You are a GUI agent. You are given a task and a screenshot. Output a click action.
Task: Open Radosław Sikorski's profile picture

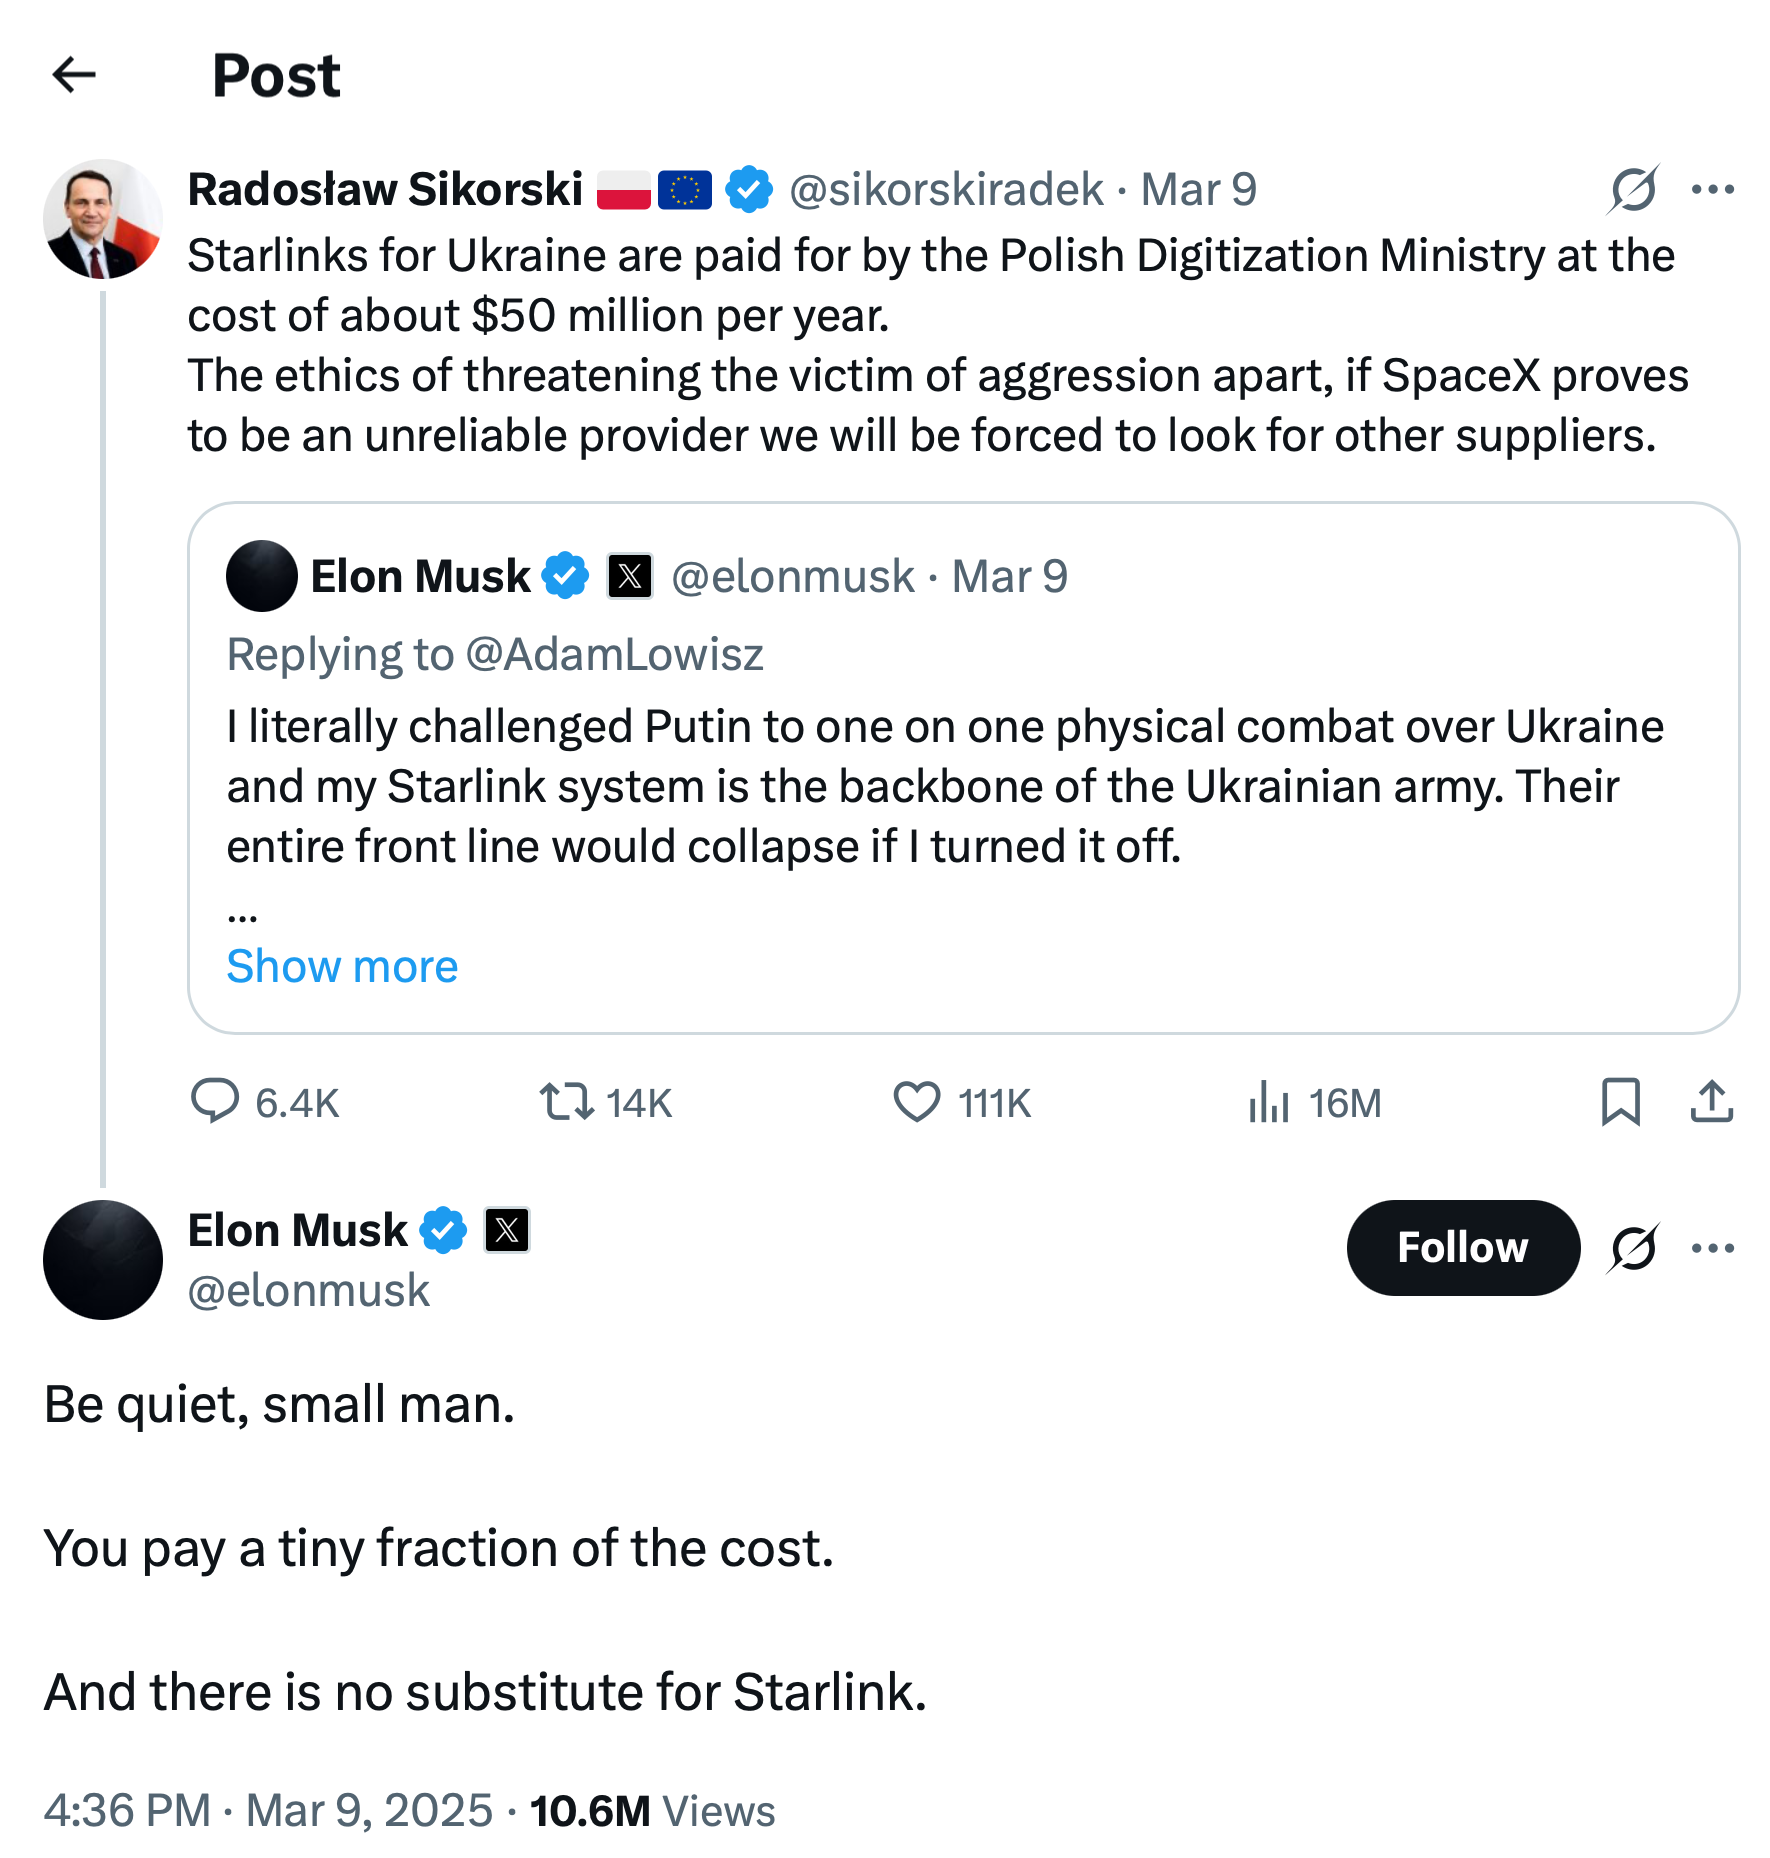coord(103,219)
